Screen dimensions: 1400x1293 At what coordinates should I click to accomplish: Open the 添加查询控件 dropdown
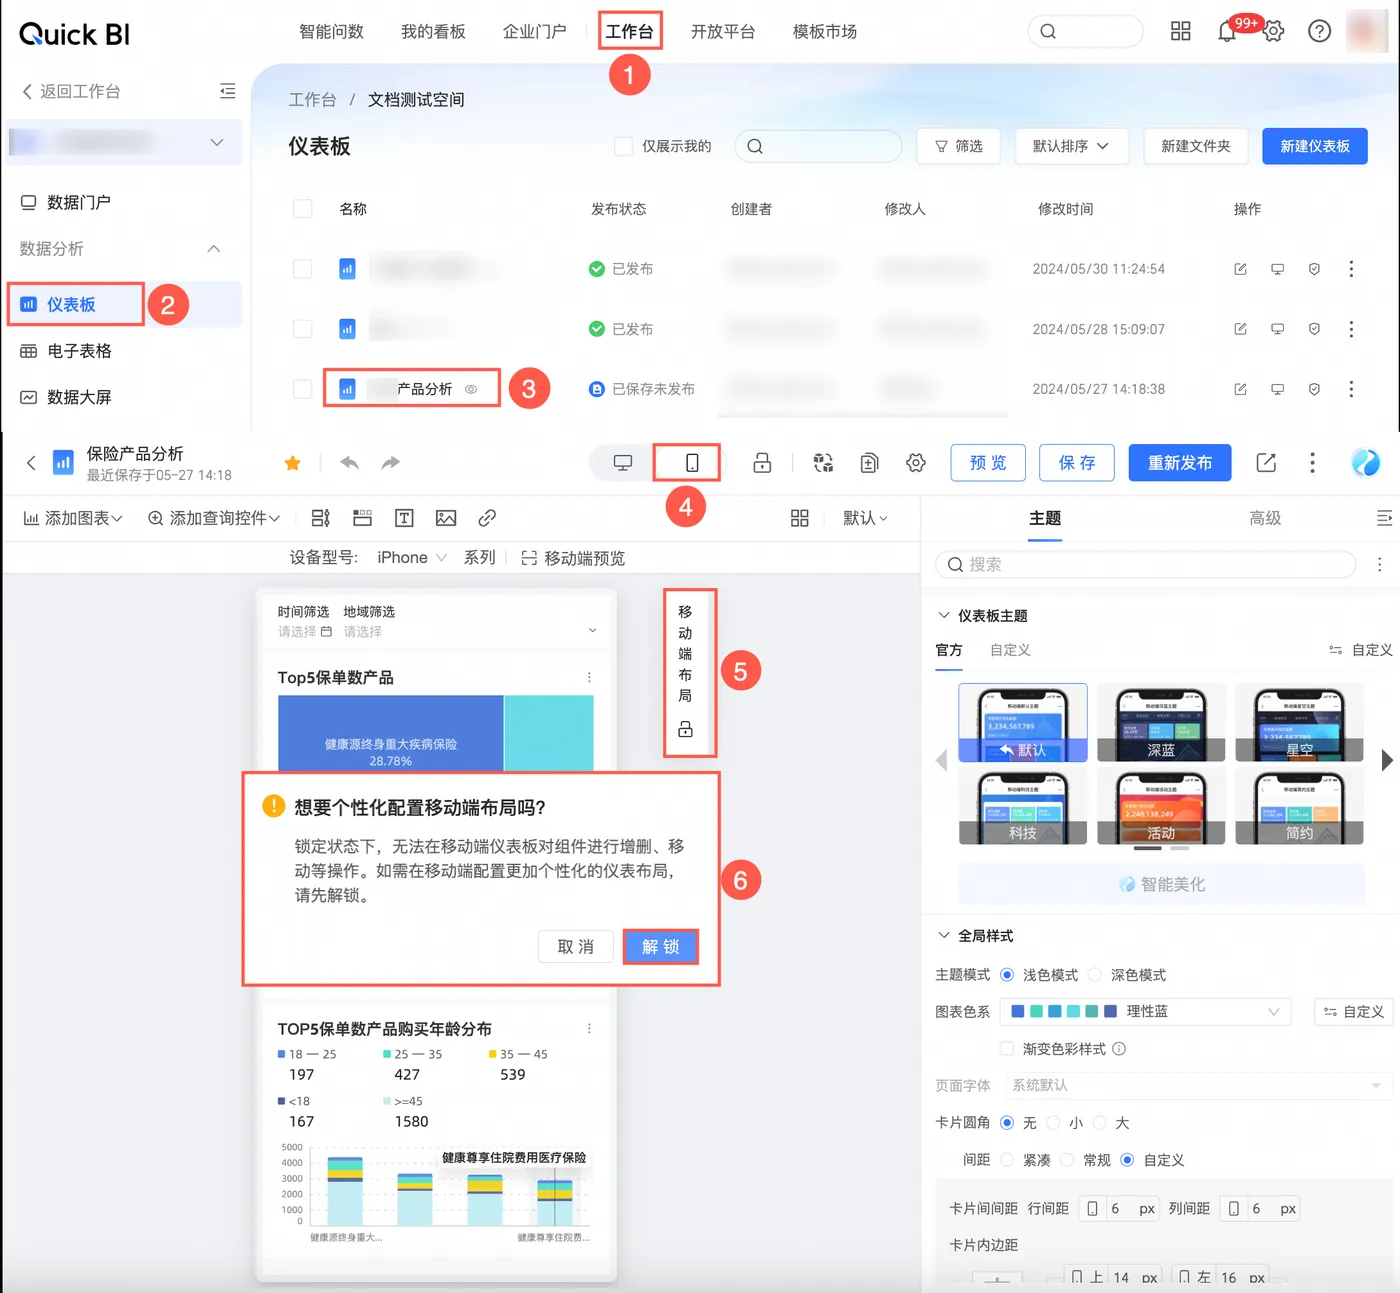214,518
